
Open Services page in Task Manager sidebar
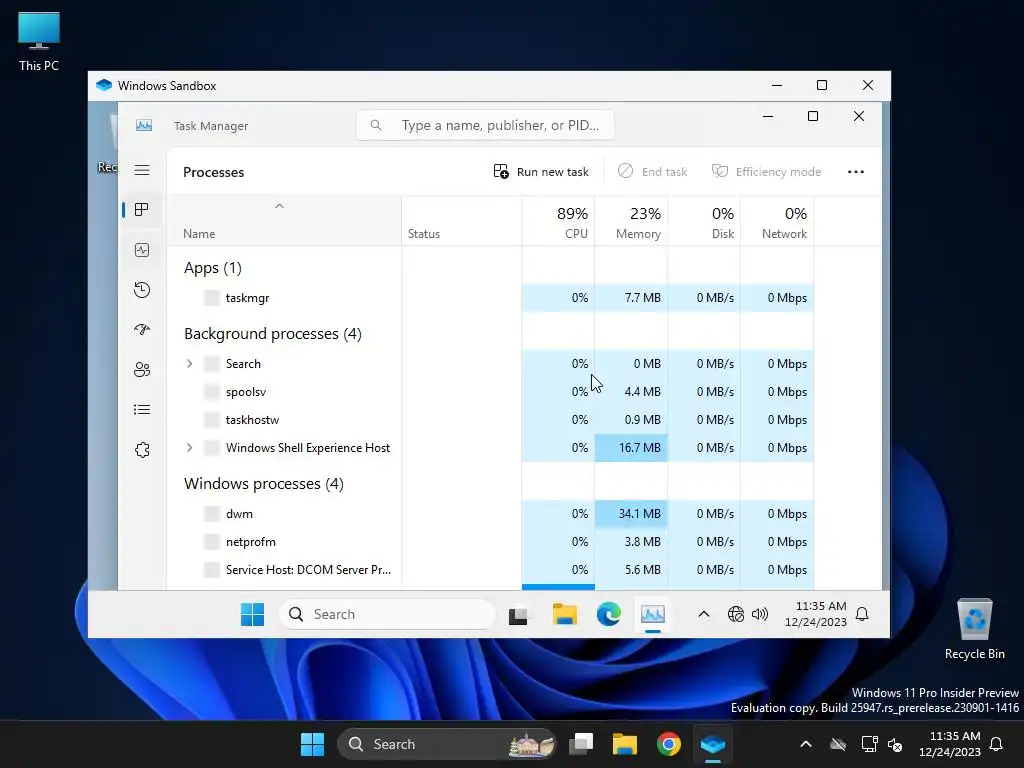pyautogui.click(x=142, y=450)
